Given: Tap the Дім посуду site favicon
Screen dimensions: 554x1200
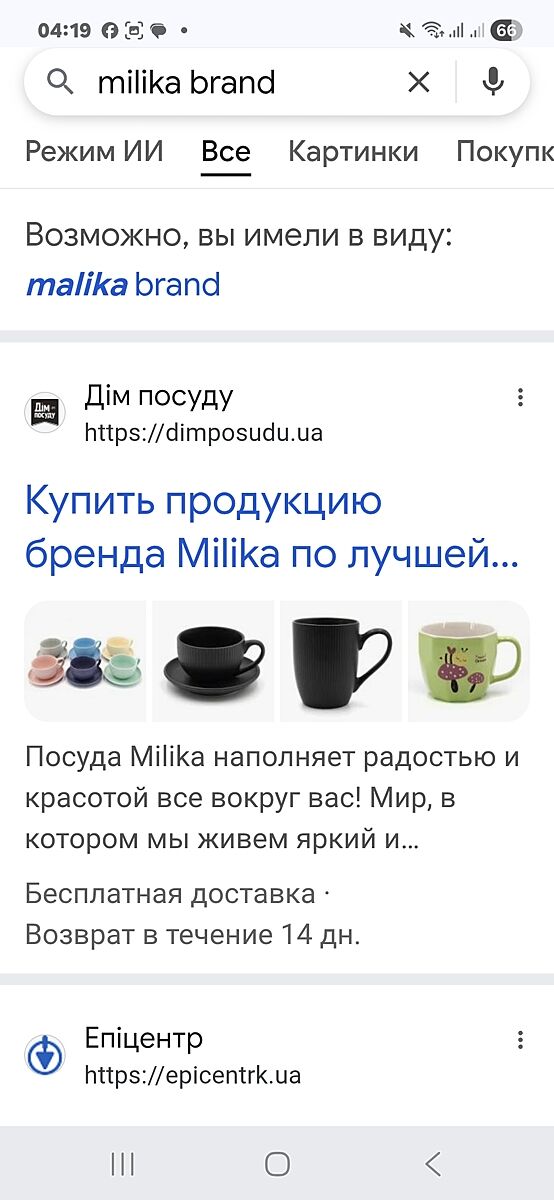Looking at the screenshot, I should click(x=44, y=413).
